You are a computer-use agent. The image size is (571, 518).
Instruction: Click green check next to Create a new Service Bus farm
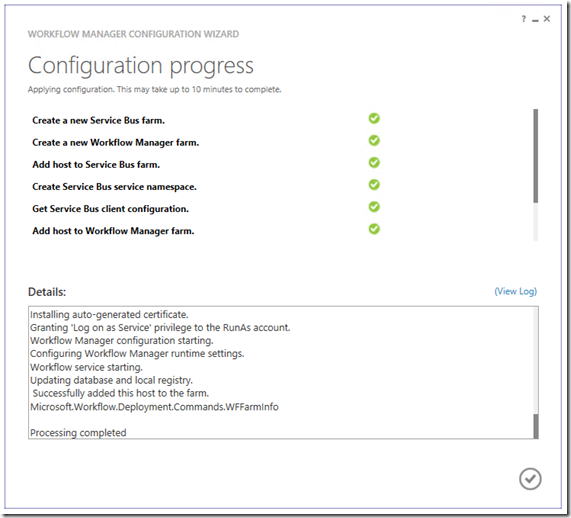[374, 118]
